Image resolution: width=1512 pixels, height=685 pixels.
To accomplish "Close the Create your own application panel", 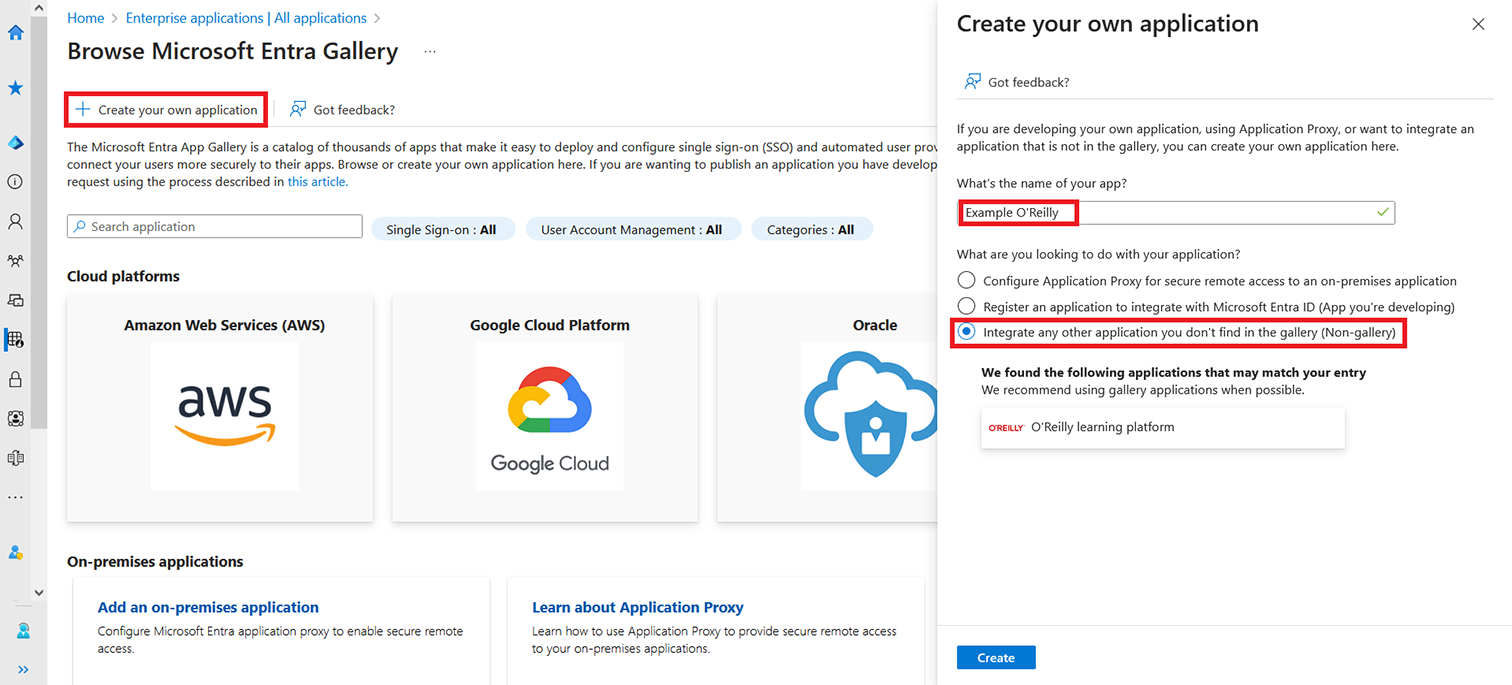I will [x=1478, y=24].
